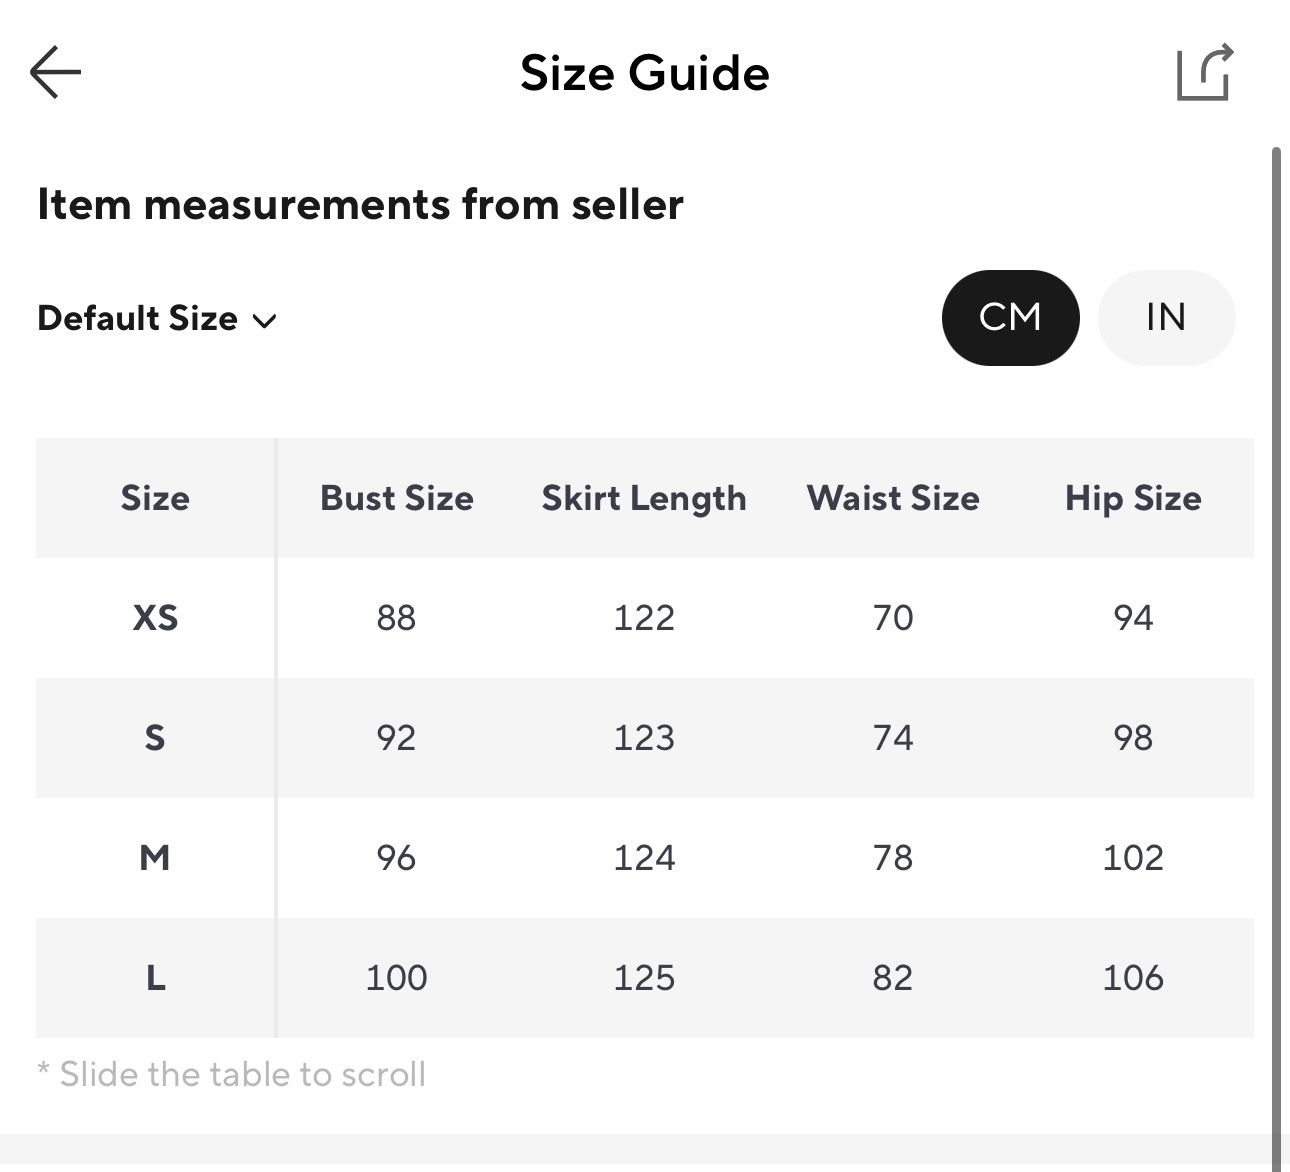
Task: Click the Size Guide title
Action: click(644, 74)
